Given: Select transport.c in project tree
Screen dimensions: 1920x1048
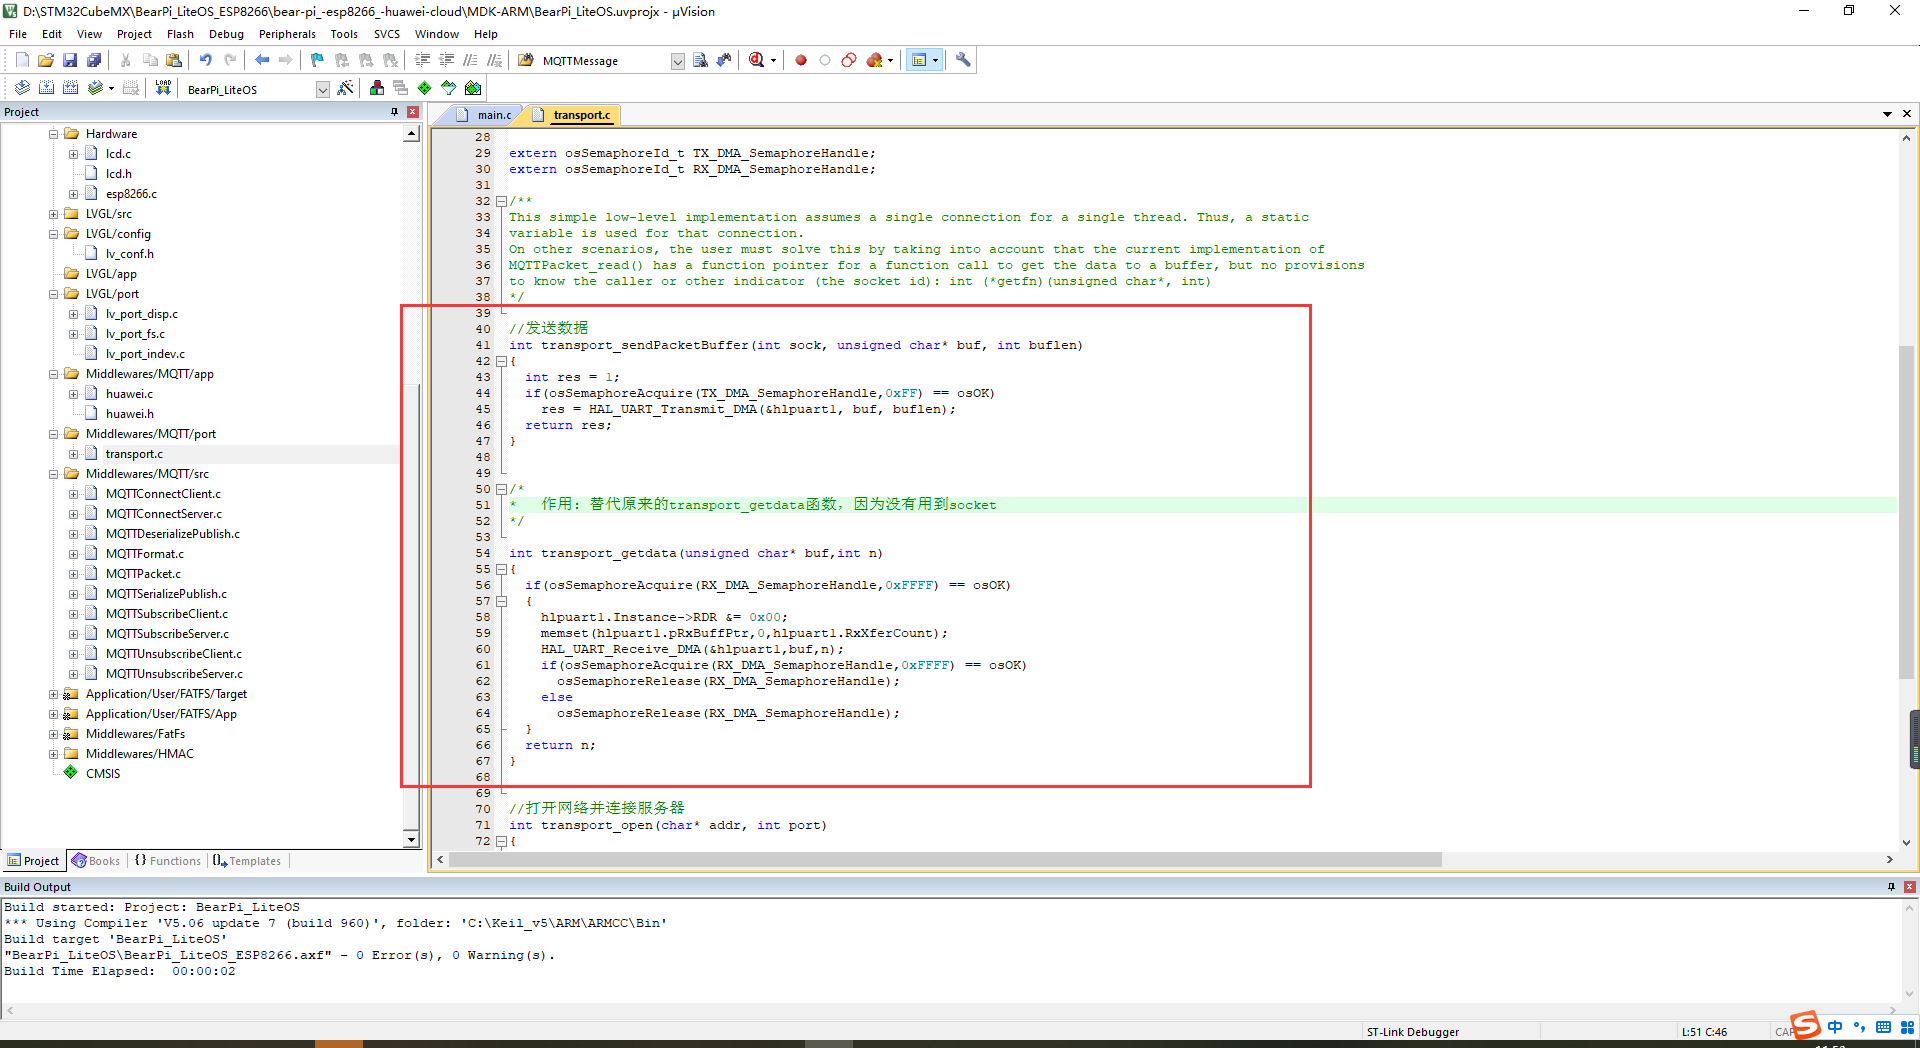Looking at the screenshot, I should click(134, 454).
